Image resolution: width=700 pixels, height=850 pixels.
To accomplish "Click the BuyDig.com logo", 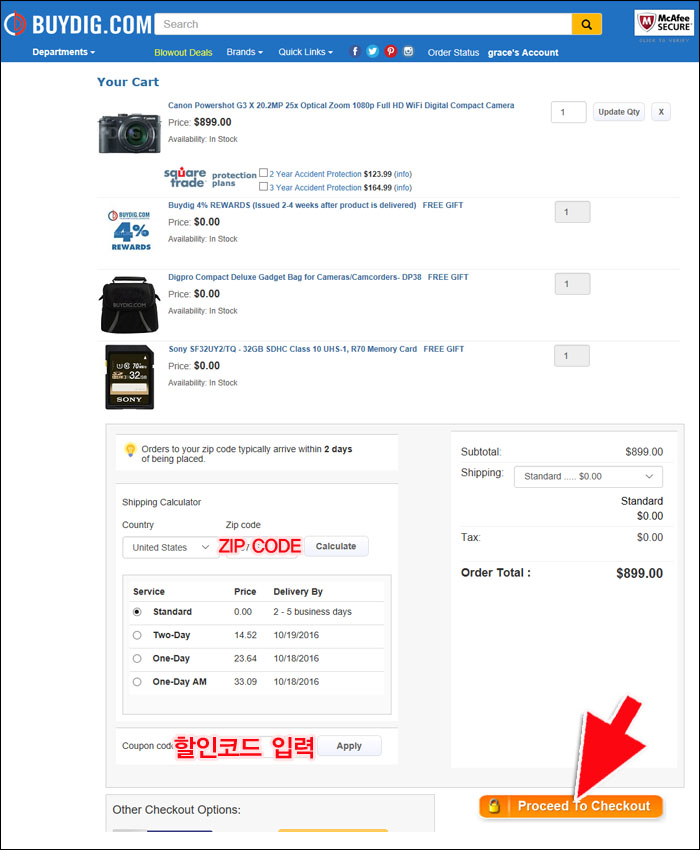I will pos(78,24).
